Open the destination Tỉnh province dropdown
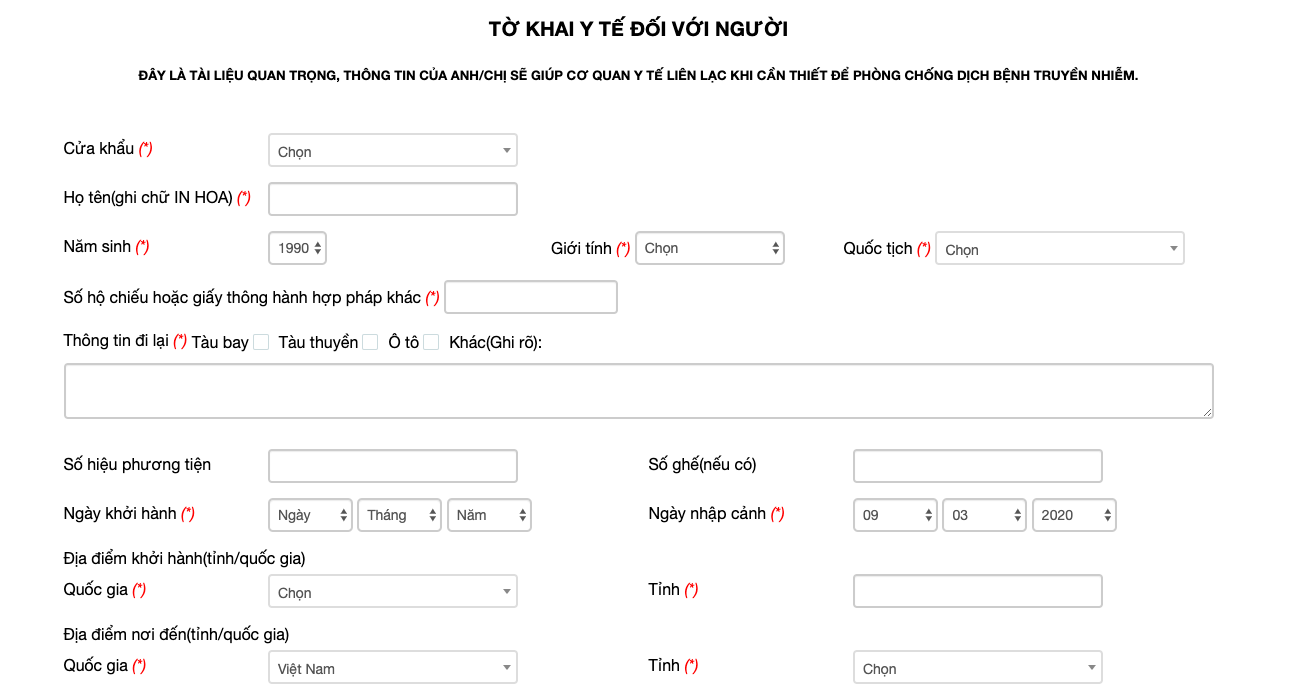1291x695 pixels. click(977, 667)
